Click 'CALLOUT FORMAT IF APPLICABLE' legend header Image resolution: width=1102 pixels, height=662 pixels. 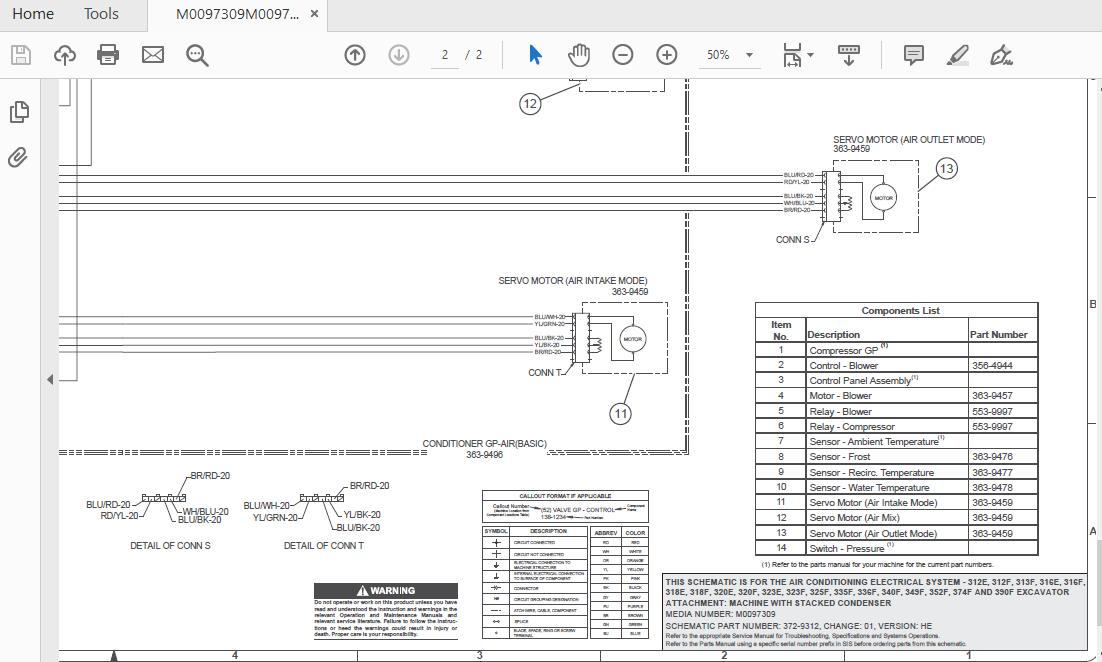pyautogui.click(x=565, y=496)
